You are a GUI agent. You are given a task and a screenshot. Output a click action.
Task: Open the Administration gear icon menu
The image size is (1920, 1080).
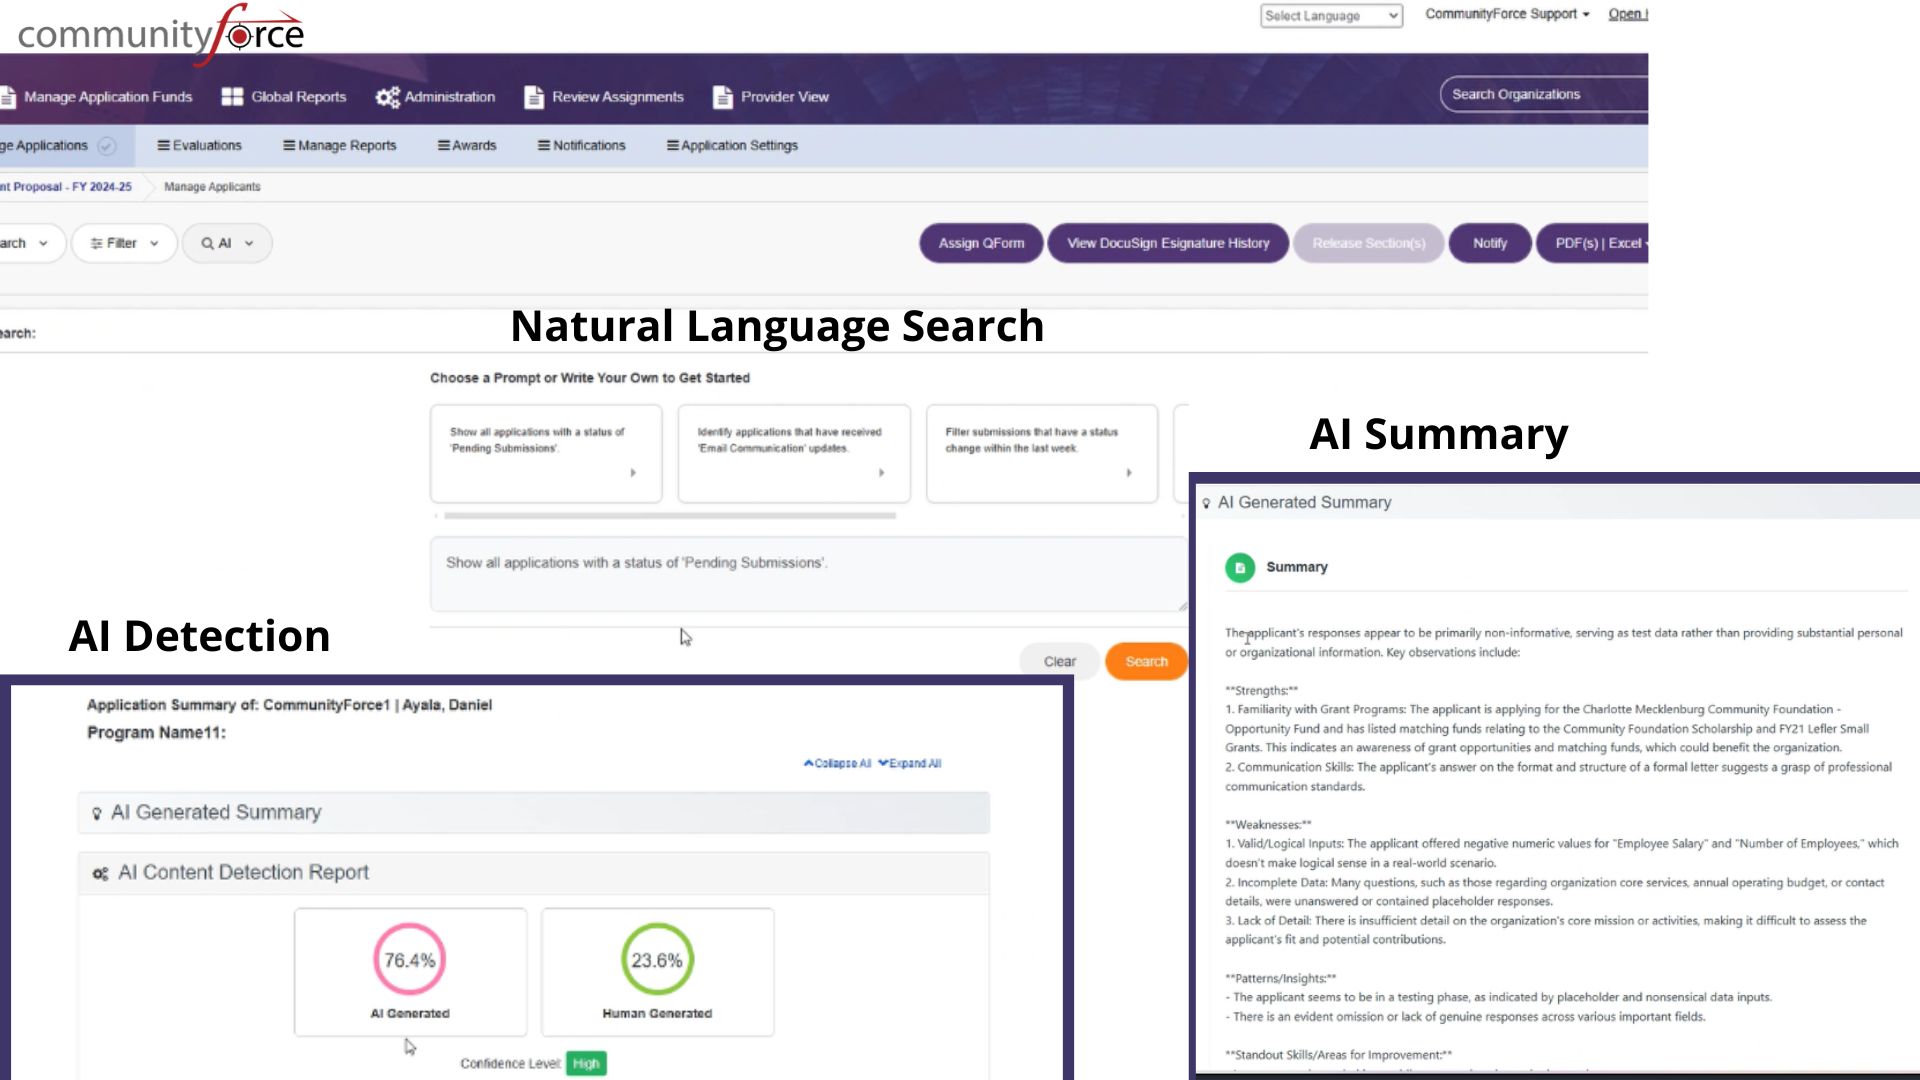coord(389,96)
